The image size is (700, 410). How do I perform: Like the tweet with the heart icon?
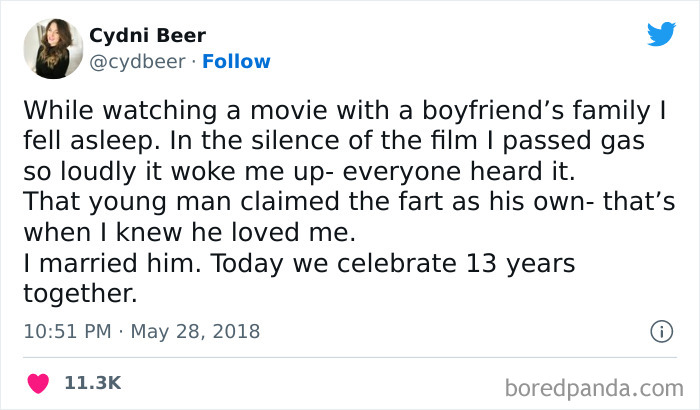pos(40,382)
